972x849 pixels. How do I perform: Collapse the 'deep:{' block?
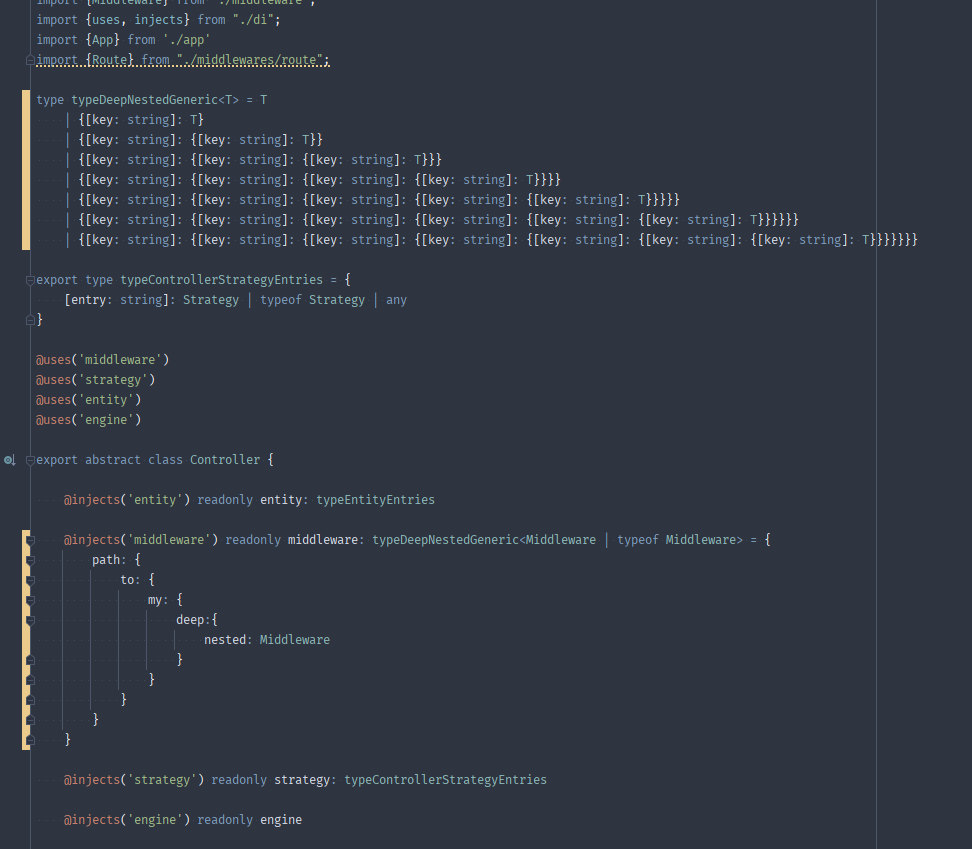(x=30, y=620)
